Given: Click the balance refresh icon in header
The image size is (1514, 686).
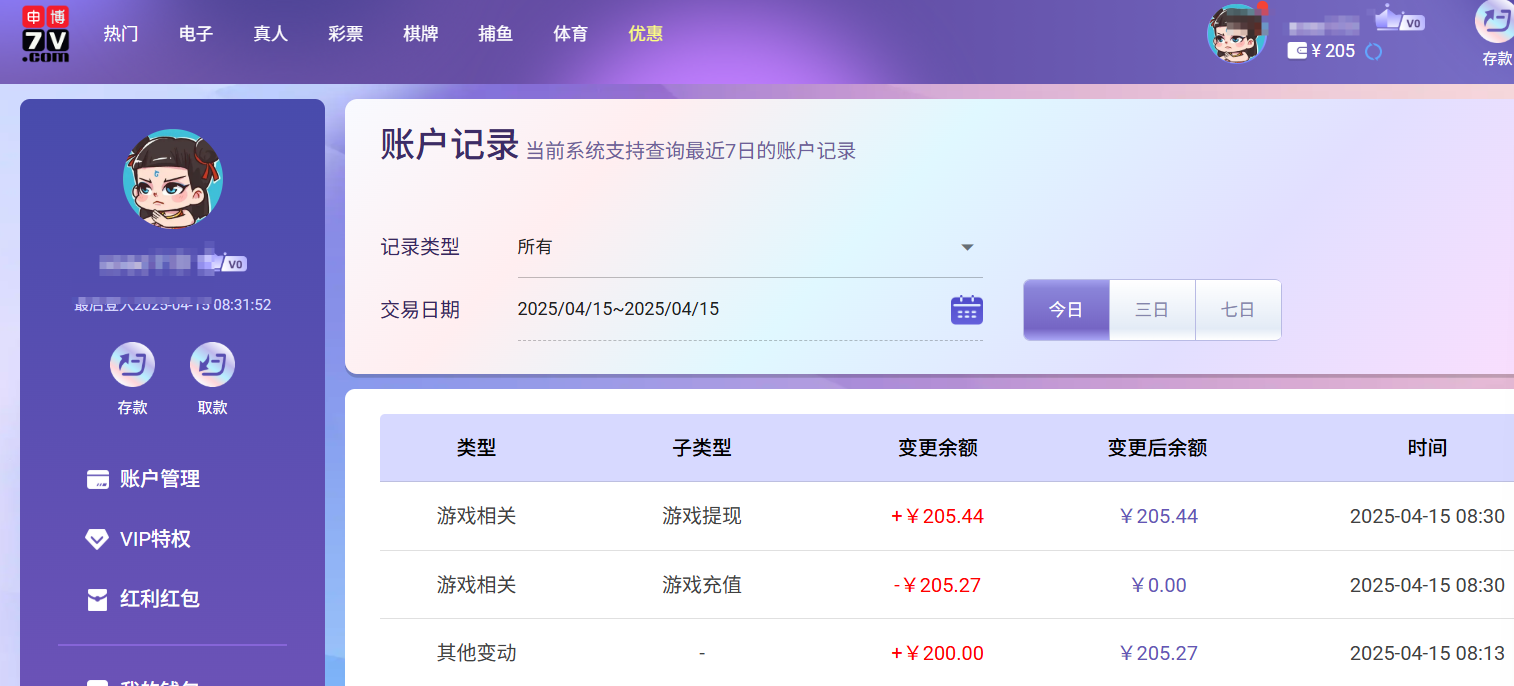Looking at the screenshot, I should click(x=1374, y=51).
